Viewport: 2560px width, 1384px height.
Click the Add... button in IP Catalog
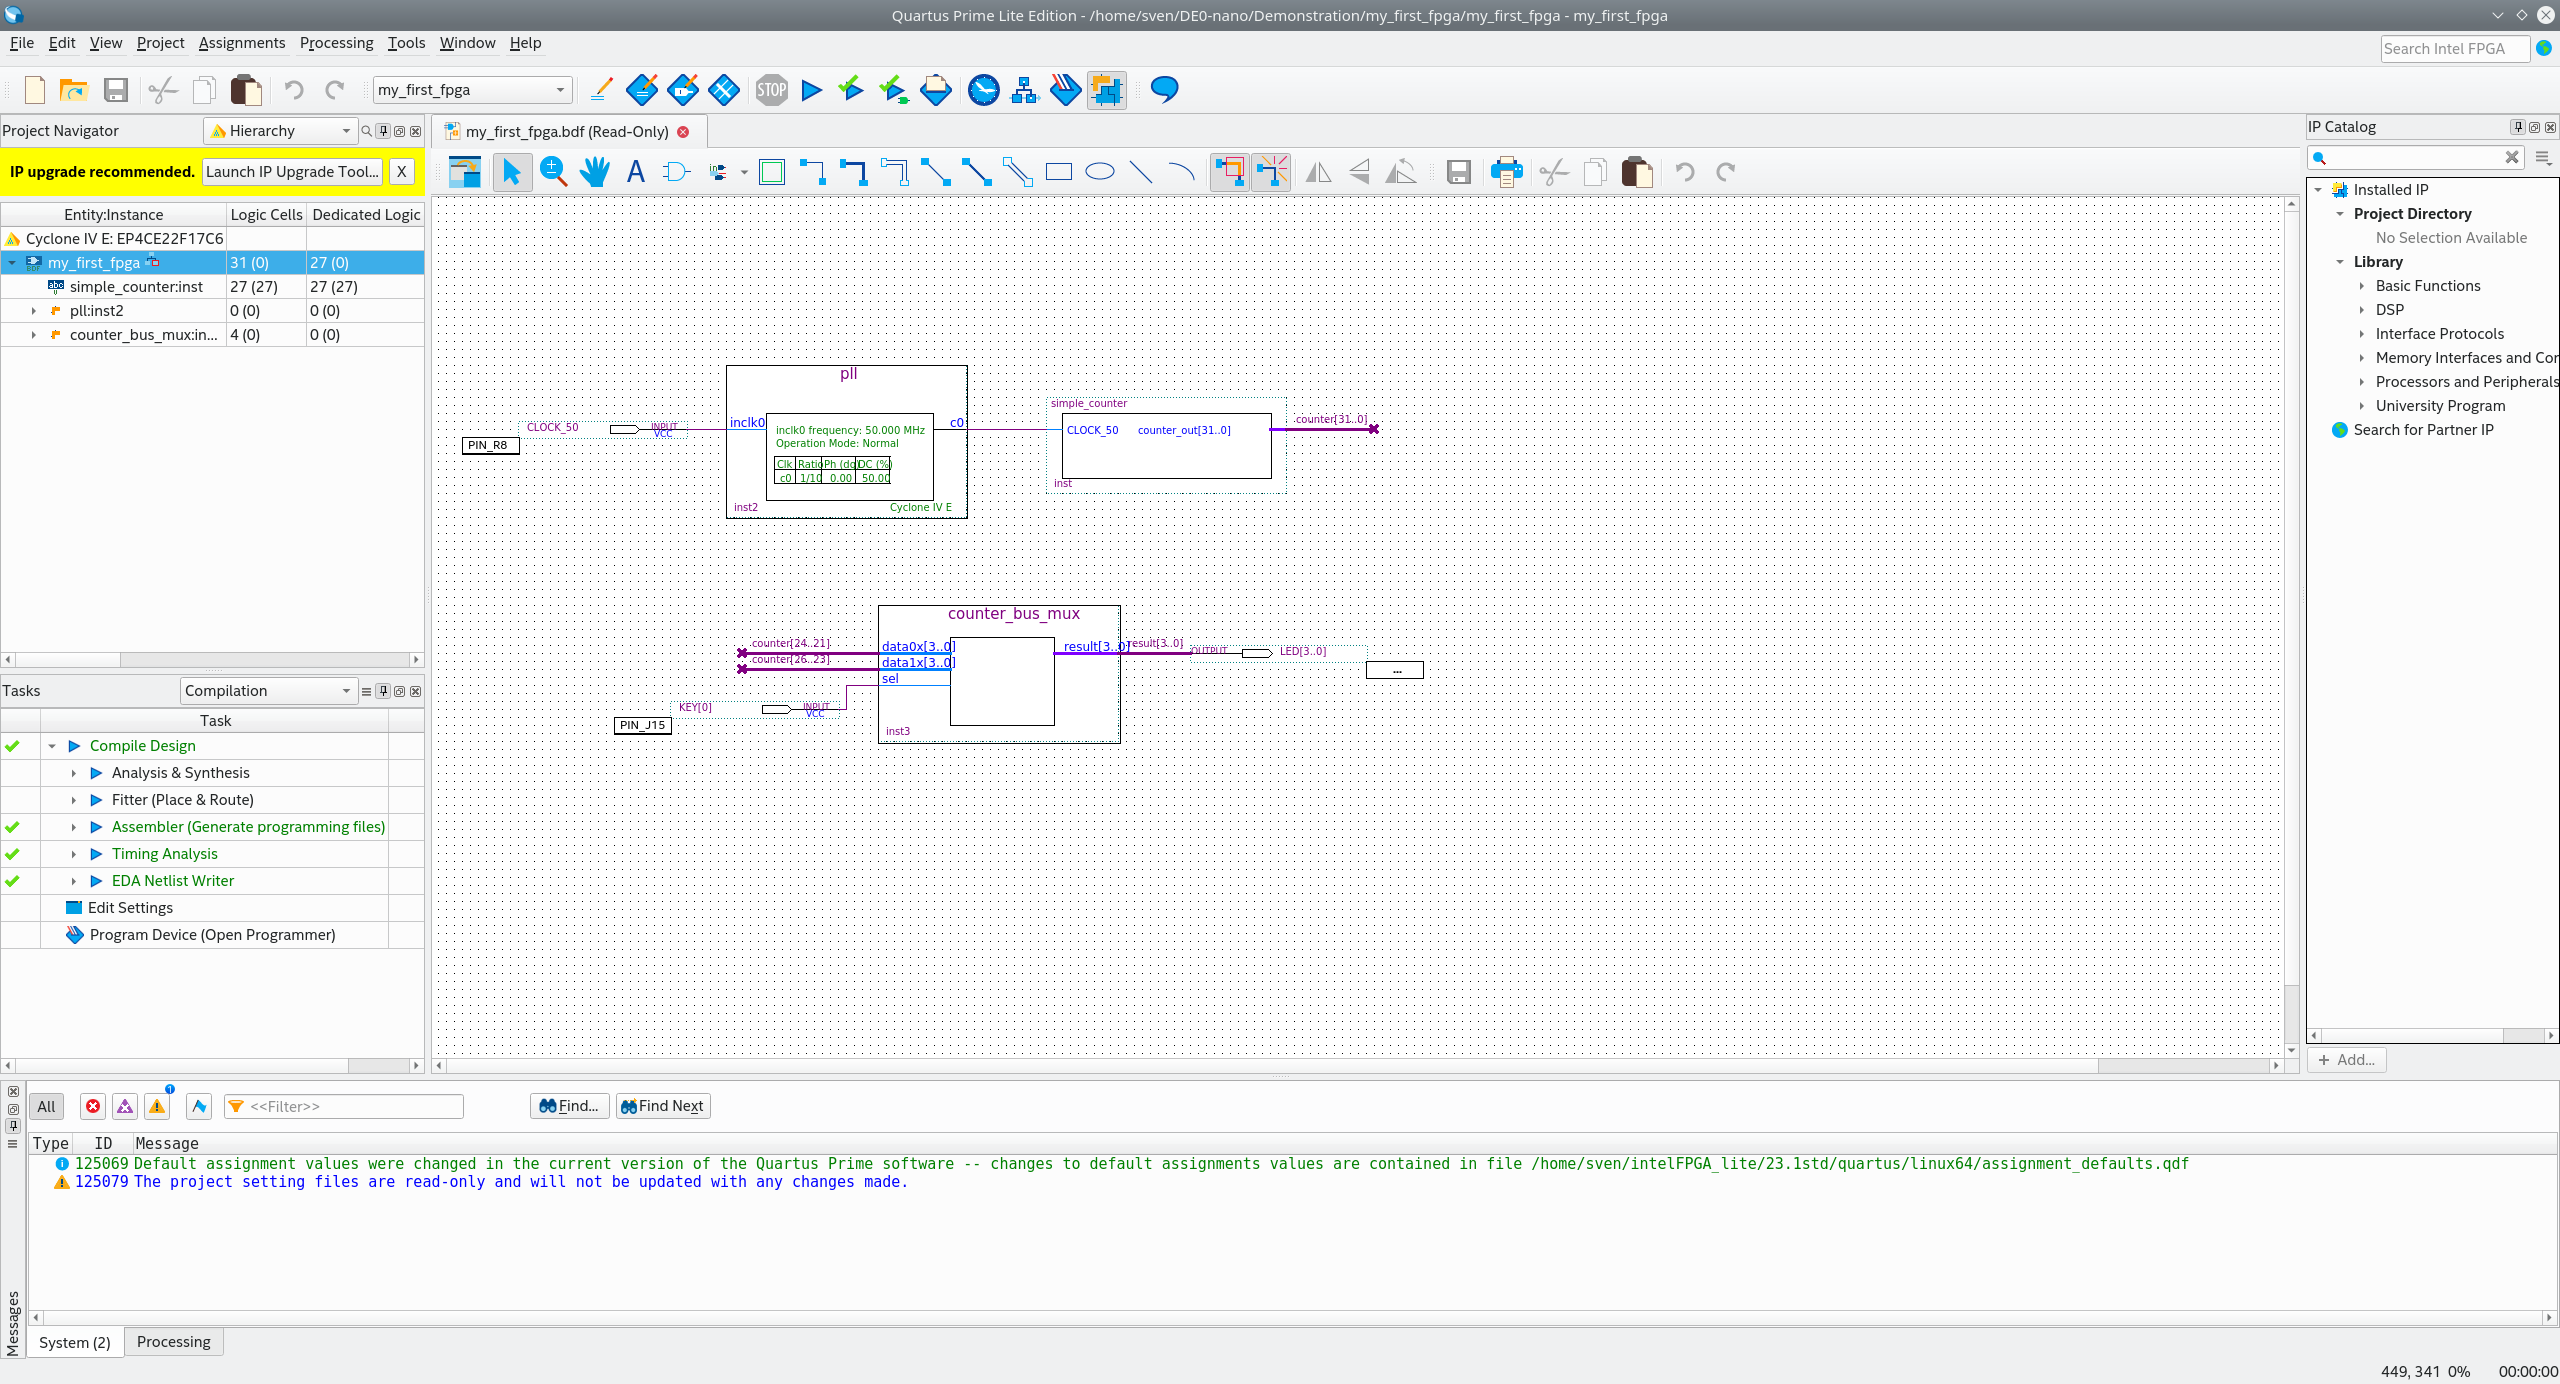pos(2347,1060)
